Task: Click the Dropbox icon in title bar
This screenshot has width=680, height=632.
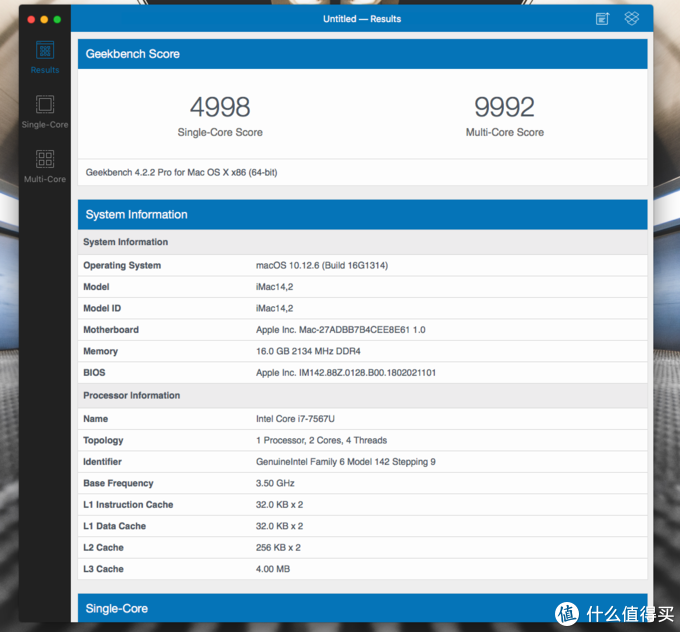Action: (x=631, y=18)
